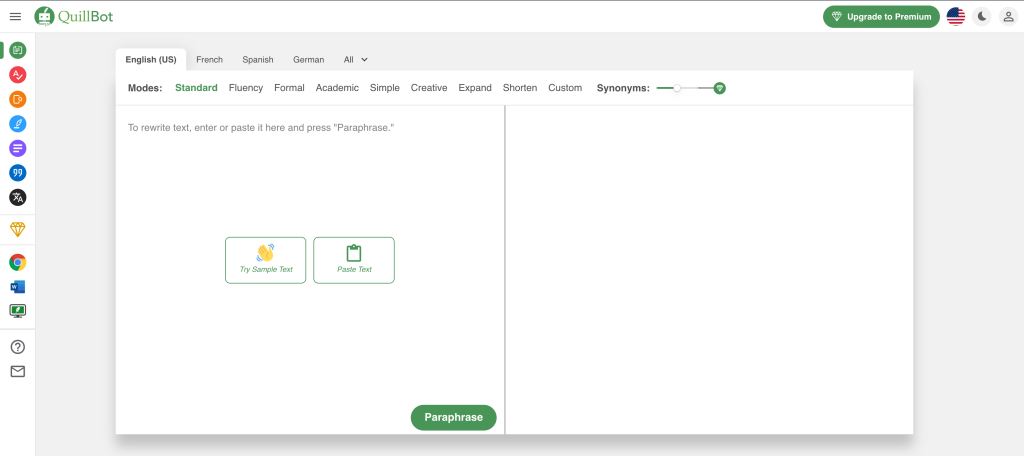
Task: Select Fluency mode
Action: [246, 88]
